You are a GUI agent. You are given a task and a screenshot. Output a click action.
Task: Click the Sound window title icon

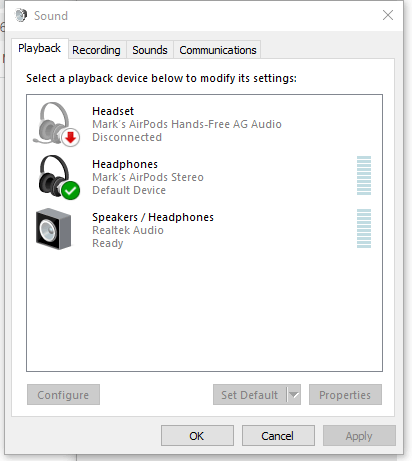point(21,15)
